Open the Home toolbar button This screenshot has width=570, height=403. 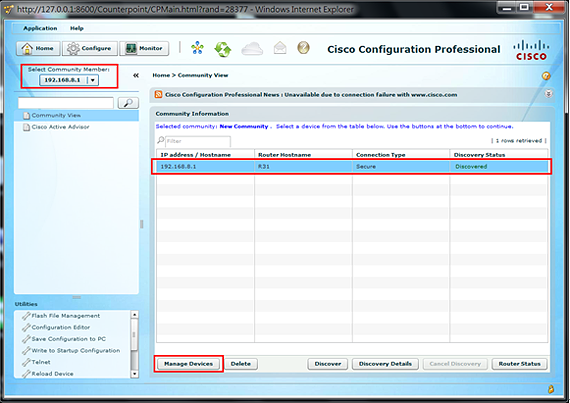click(x=38, y=48)
